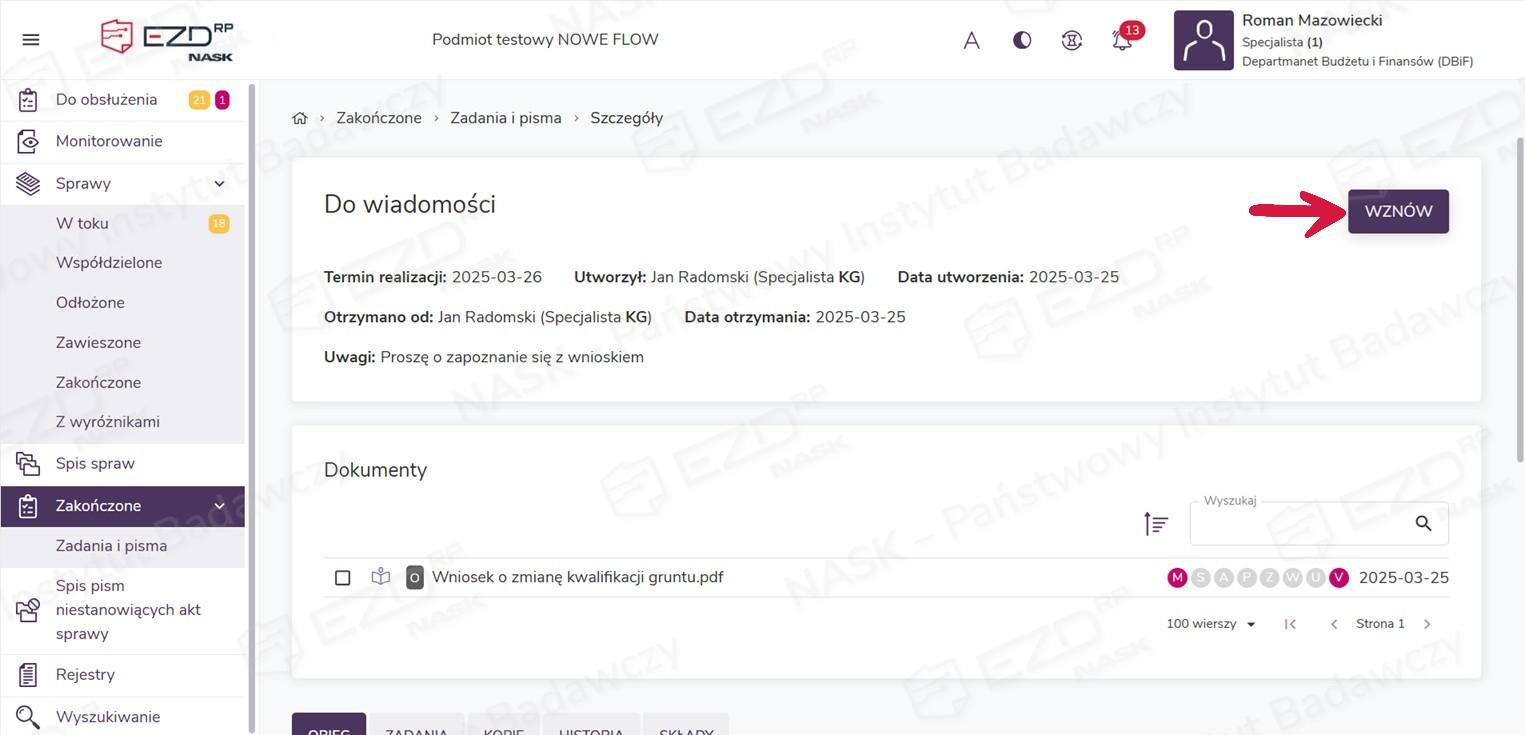1525x735 pixels.
Task: Click the pink 'M' marker badge
Action: tap(1177, 578)
